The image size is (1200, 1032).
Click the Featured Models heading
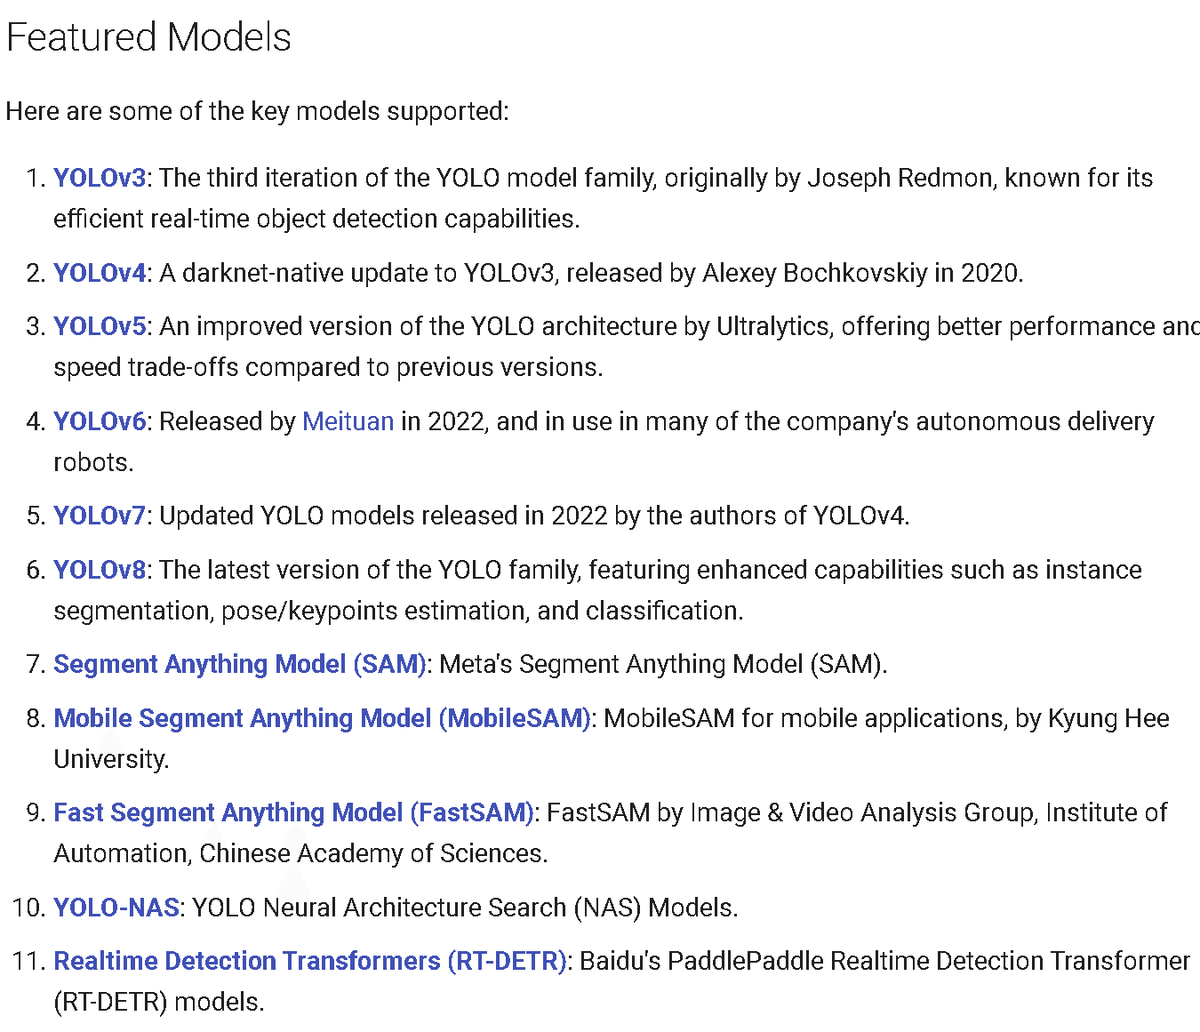tap(149, 37)
